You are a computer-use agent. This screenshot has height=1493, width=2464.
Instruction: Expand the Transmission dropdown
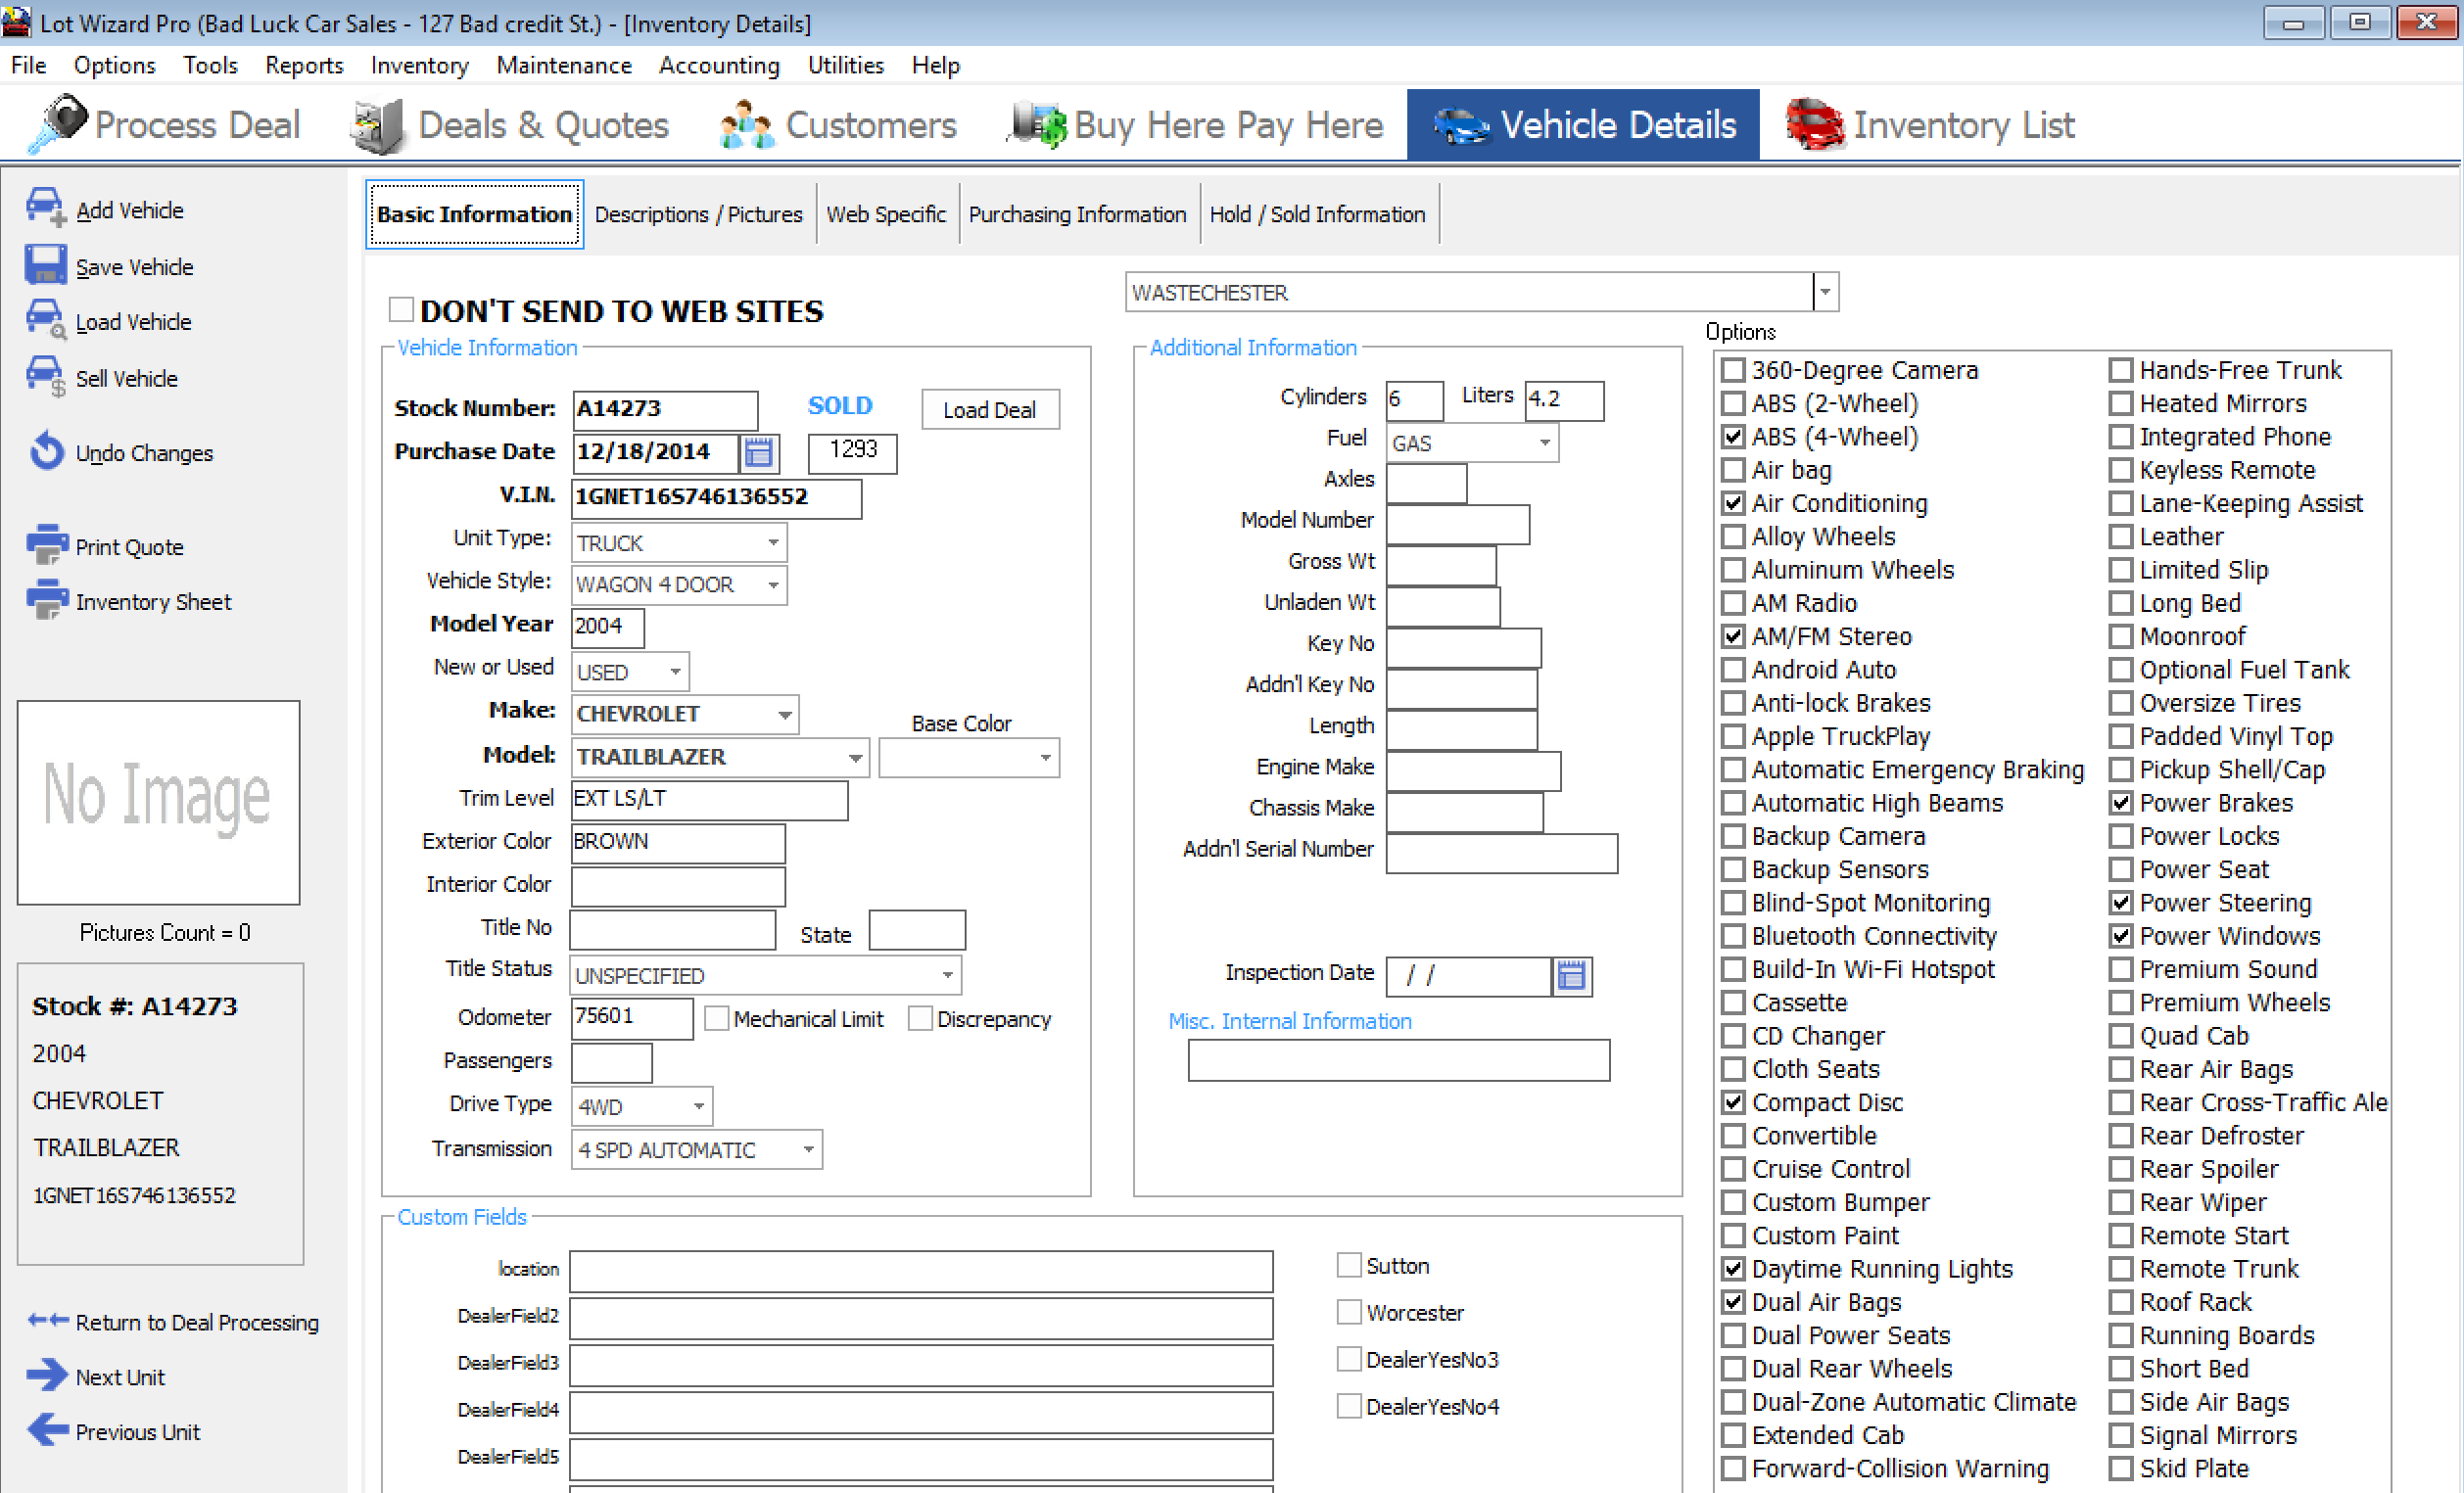tap(808, 1150)
